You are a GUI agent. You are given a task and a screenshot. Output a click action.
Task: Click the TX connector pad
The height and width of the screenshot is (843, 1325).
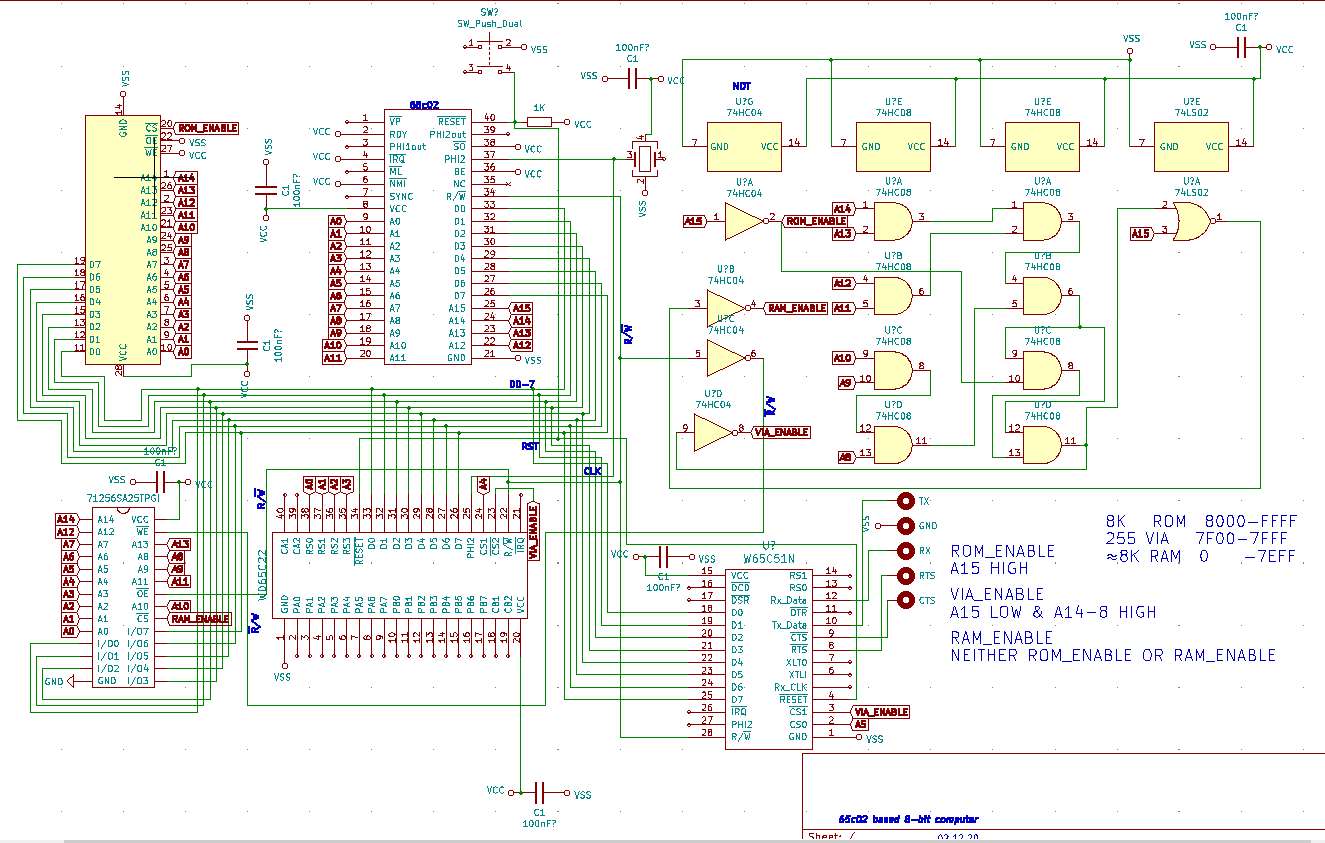click(906, 501)
